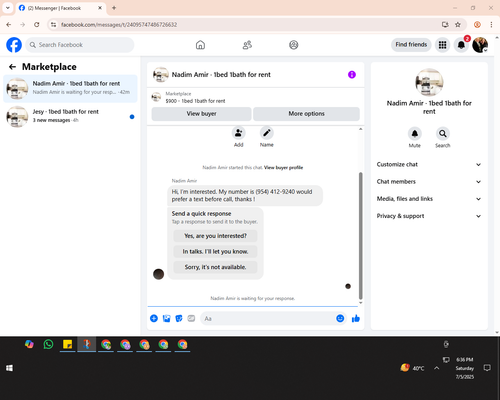
Task: Show hidden system tray icons chevron
Action: pyautogui.click(x=437, y=368)
